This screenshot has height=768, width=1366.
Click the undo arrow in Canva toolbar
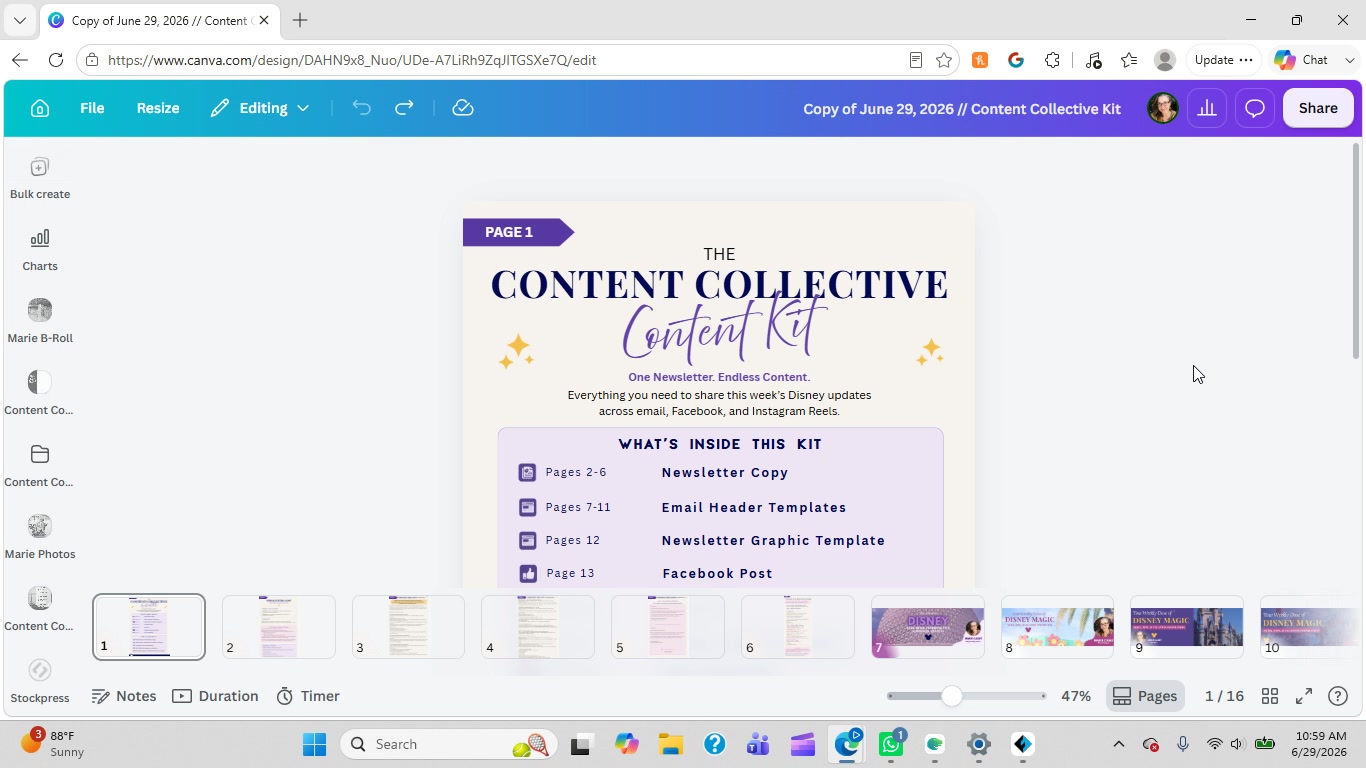click(x=361, y=108)
